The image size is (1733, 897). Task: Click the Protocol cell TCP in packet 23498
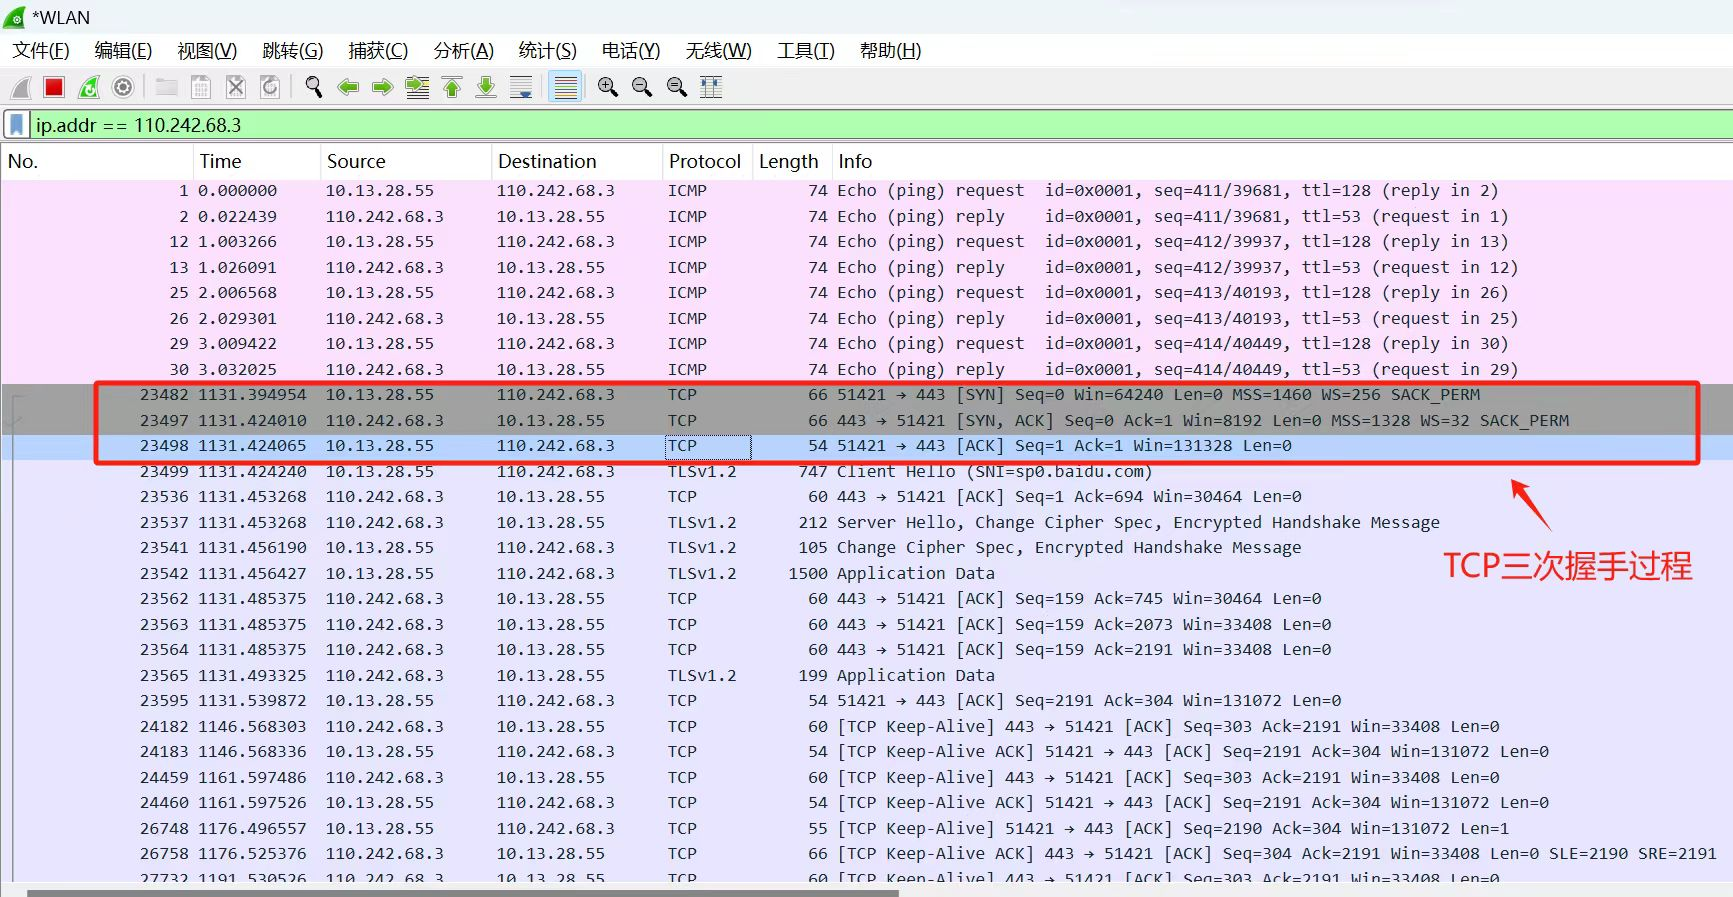point(708,446)
